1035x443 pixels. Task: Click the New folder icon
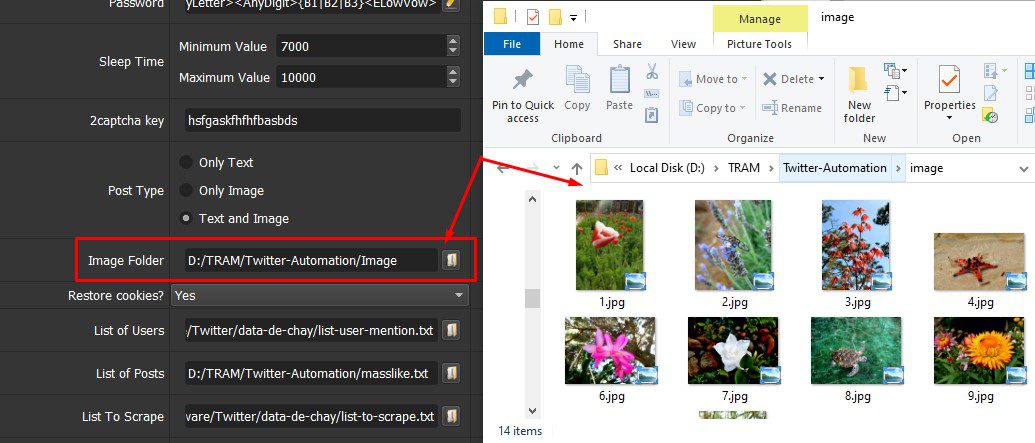coord(858,80)
